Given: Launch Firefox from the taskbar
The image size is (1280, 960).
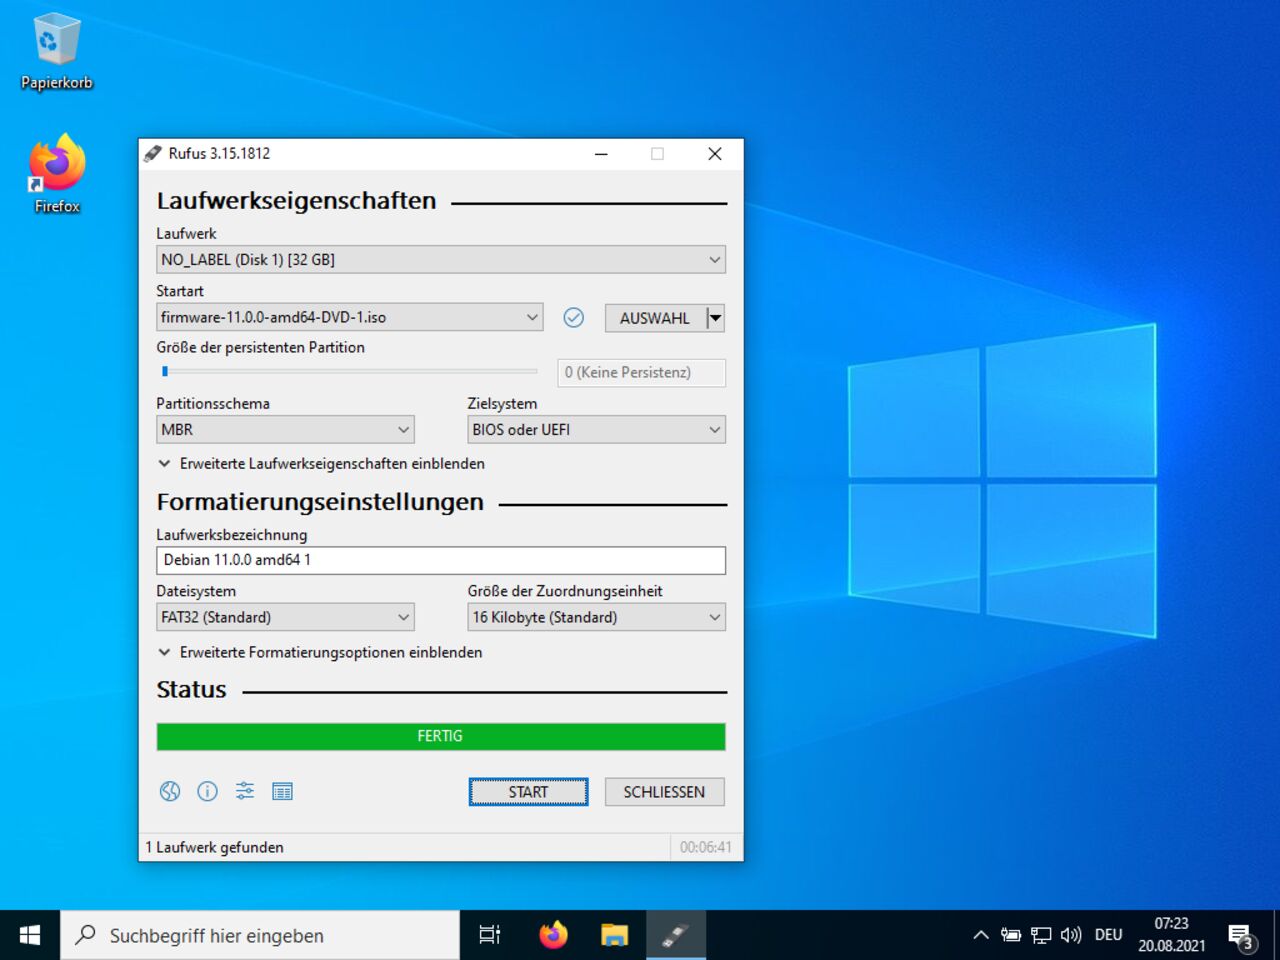Looking at the screenshot, I should pos(553,935).
